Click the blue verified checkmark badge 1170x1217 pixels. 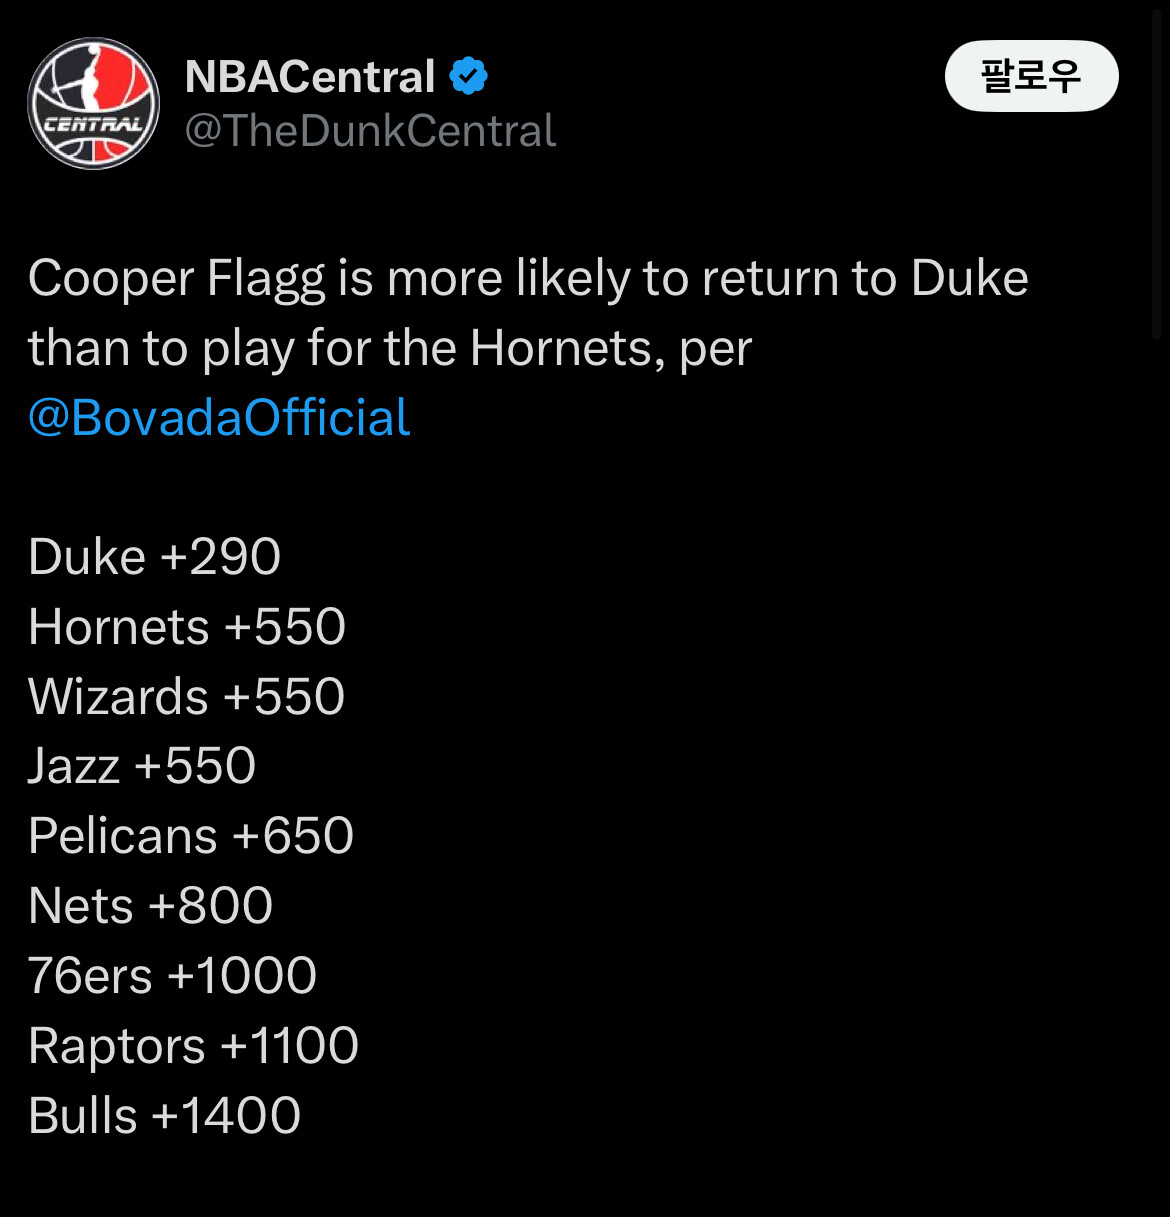click(x=468, y=76)
